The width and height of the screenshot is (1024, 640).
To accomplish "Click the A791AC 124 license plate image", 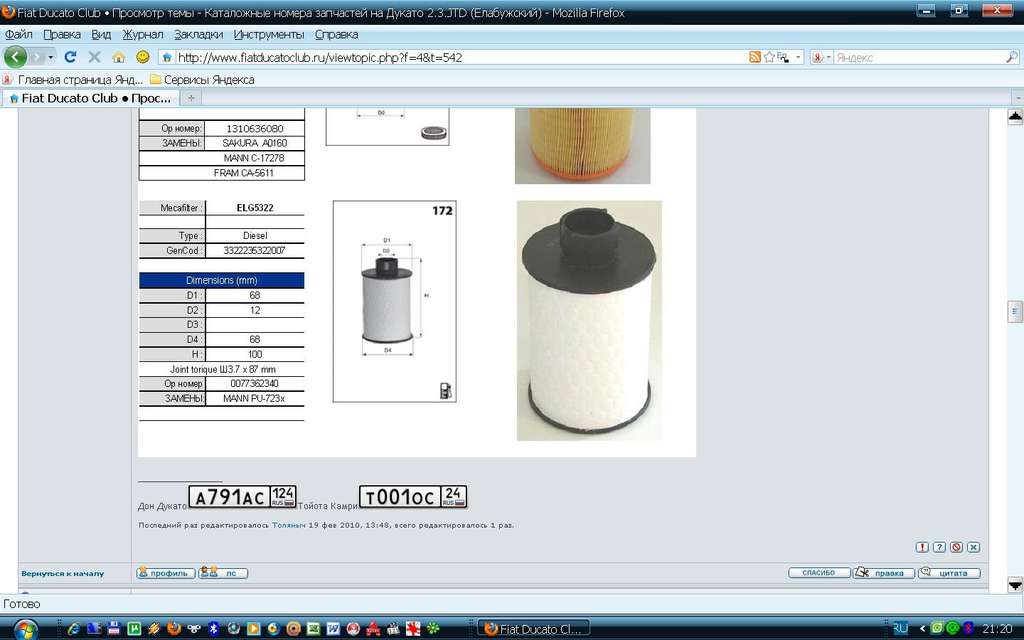I will [242, 497].
